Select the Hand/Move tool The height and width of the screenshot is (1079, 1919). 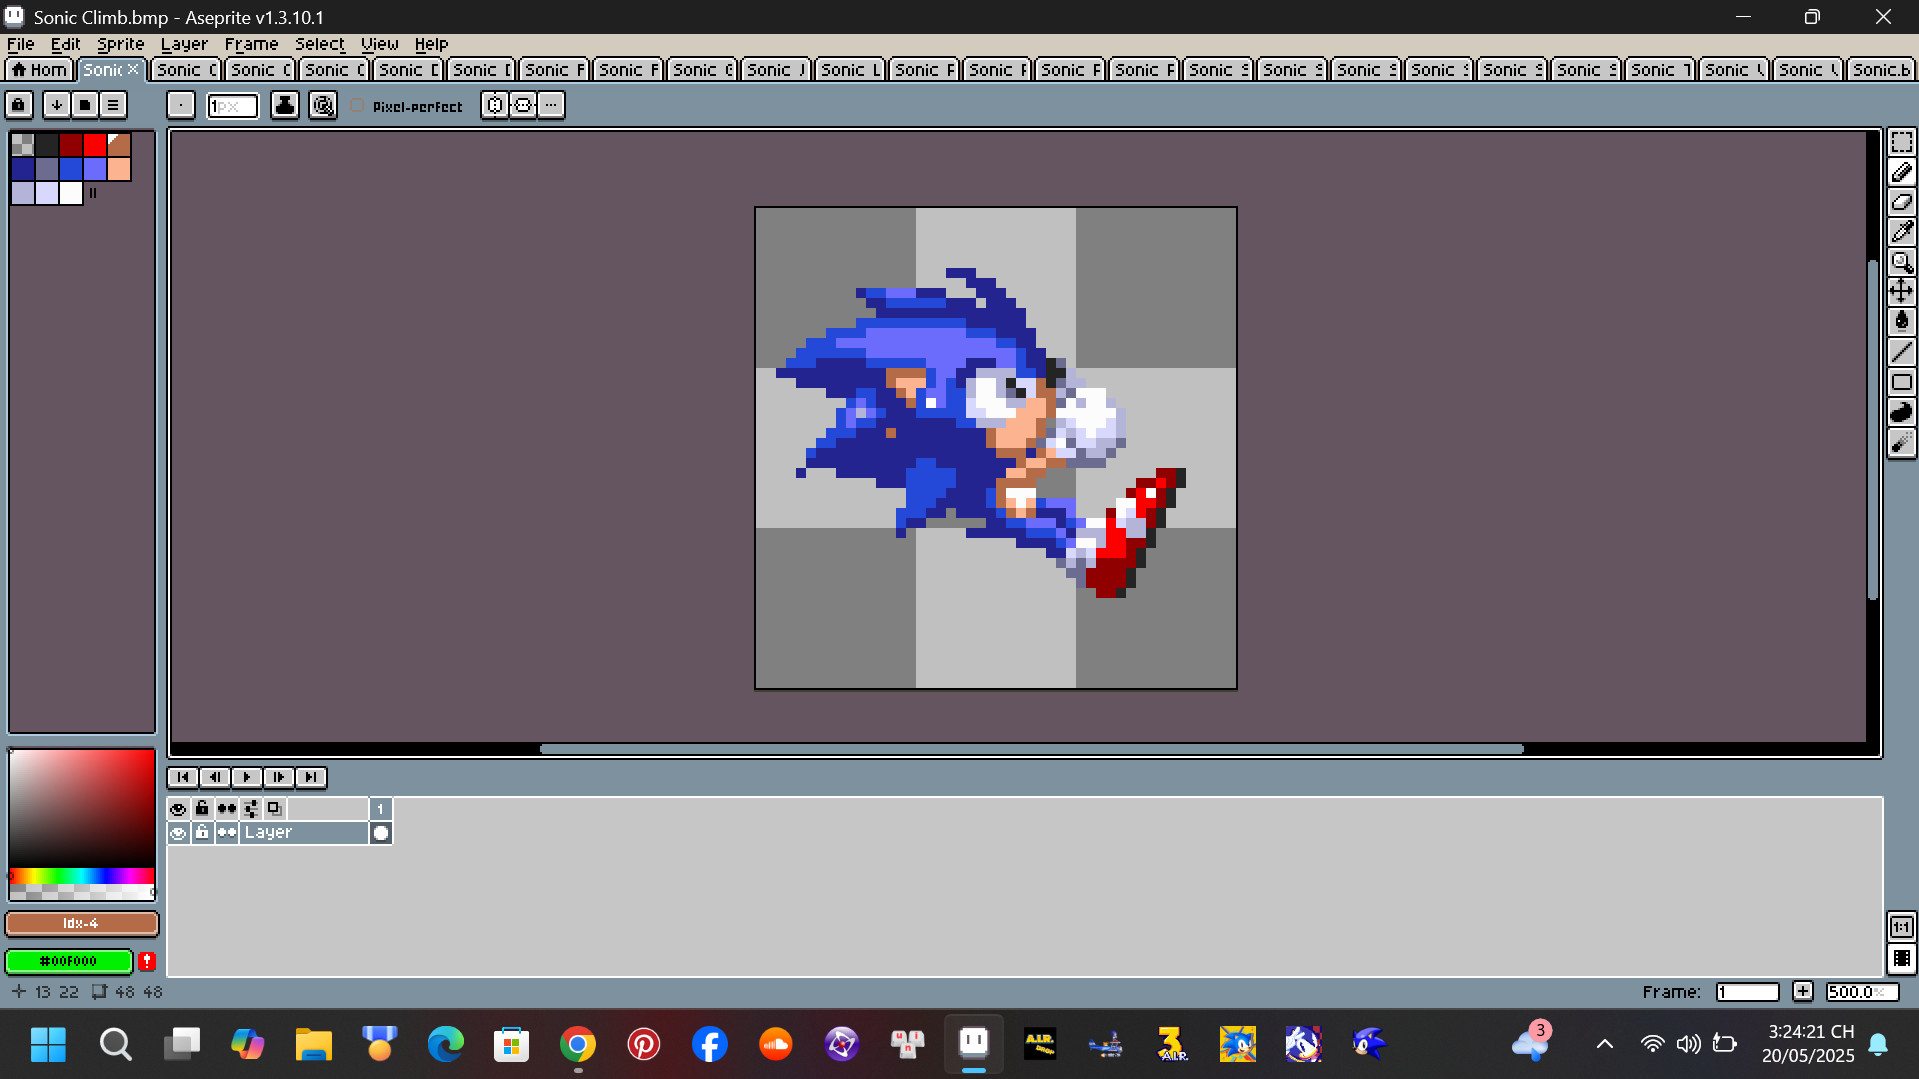[1901, 292]
